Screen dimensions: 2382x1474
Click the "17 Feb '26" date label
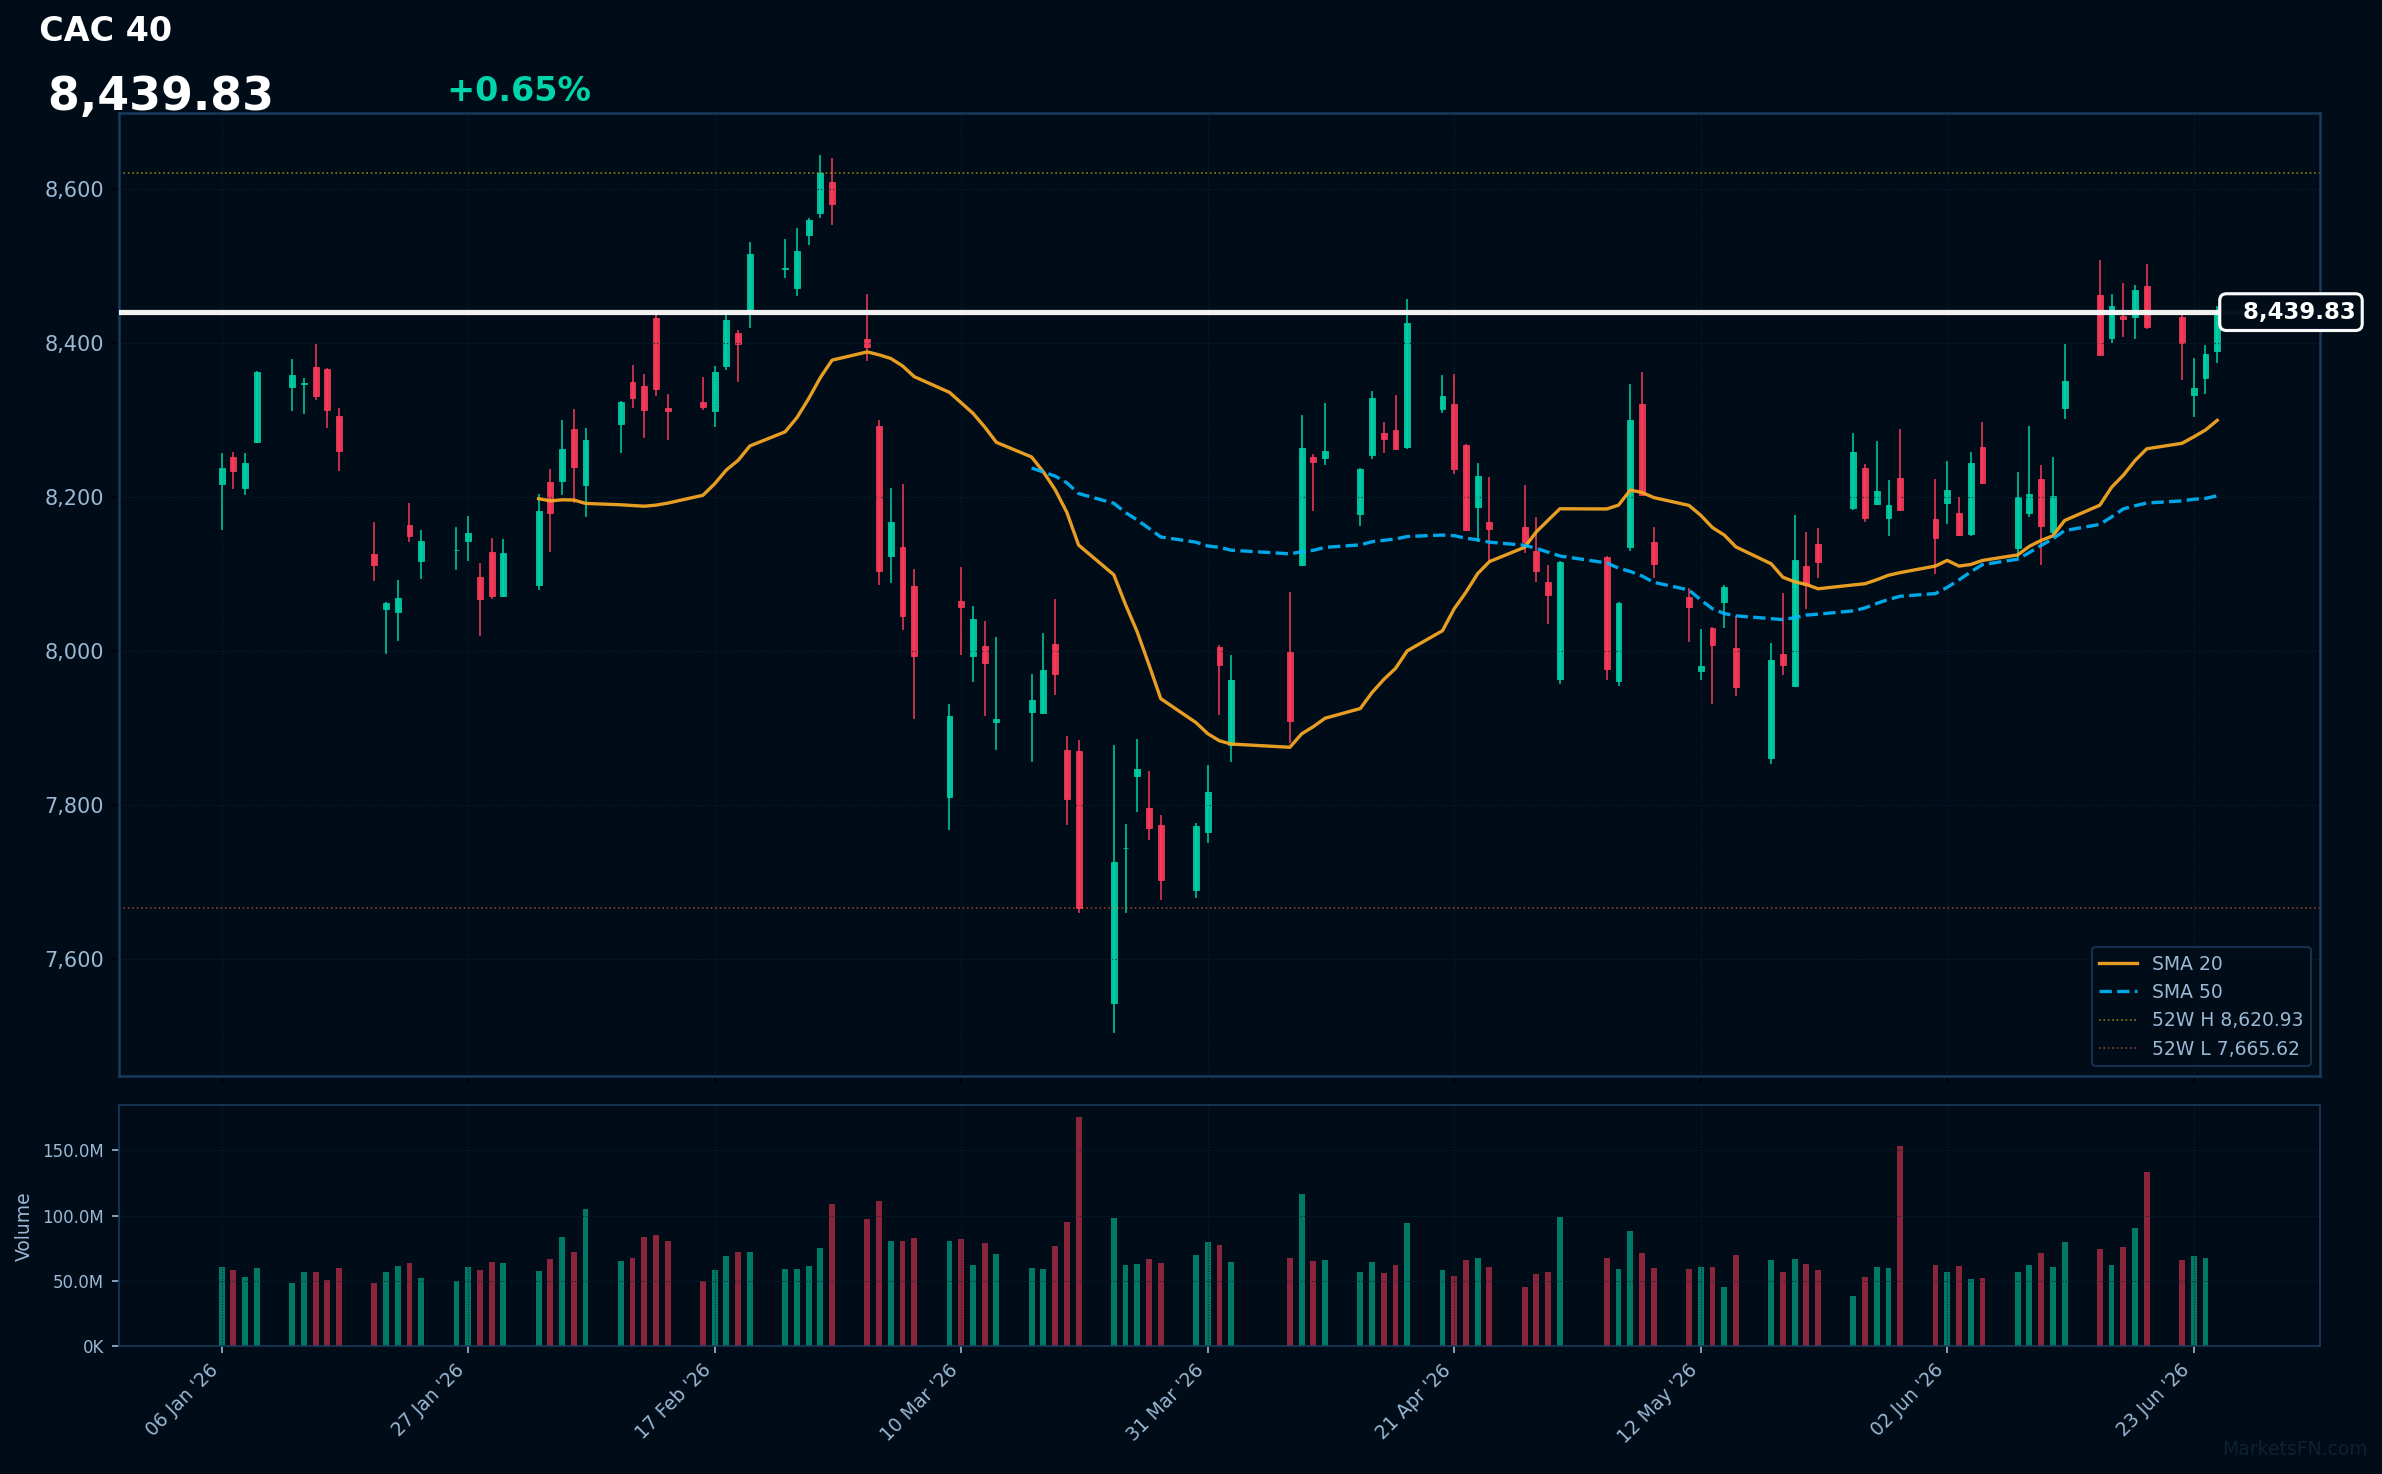[x=674, y=1400]
